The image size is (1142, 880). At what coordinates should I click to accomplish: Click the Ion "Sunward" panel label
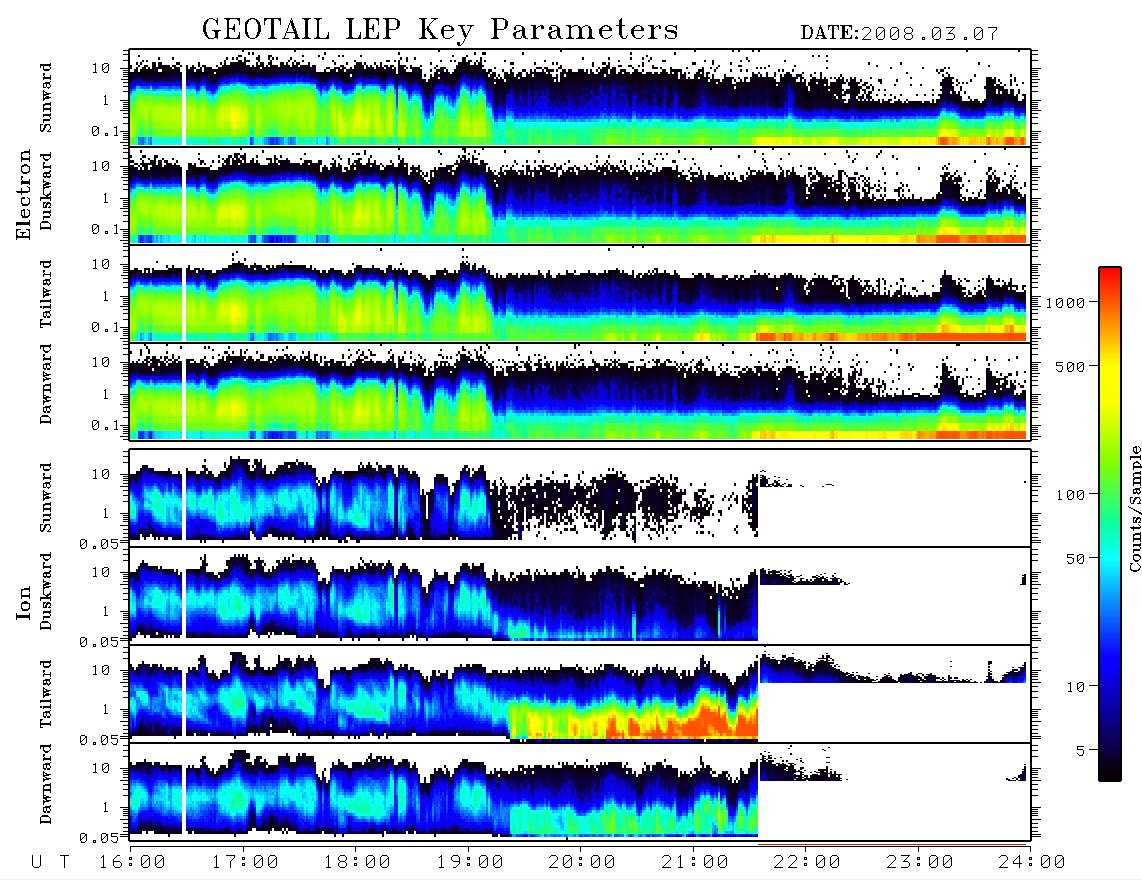(x=46, y=498)
